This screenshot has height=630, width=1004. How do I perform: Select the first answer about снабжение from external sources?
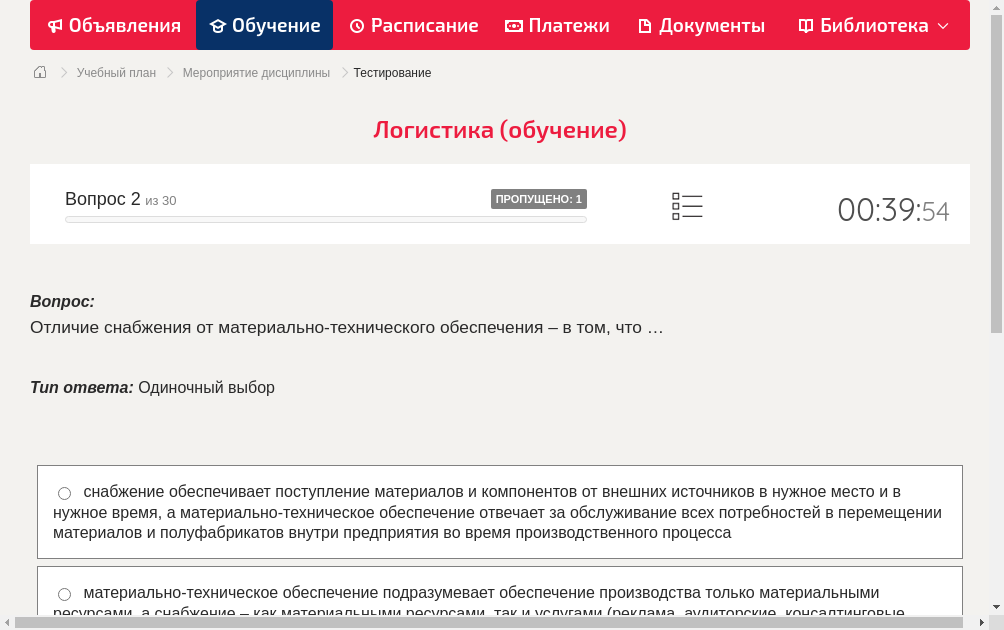point(64,492)
